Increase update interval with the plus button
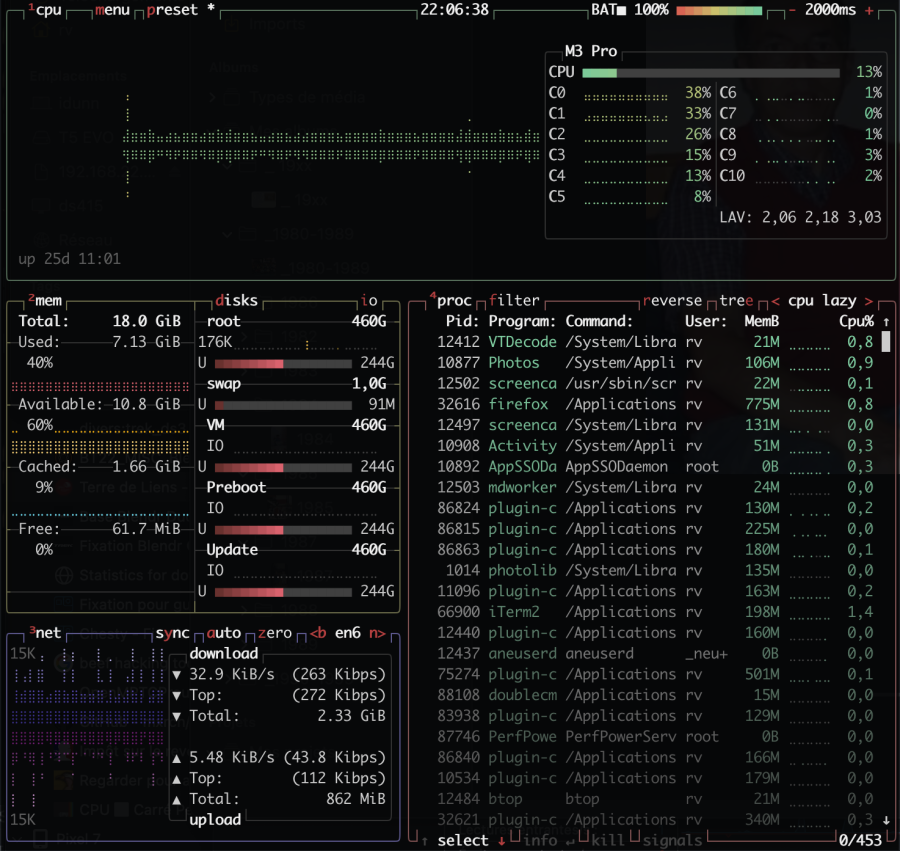The height and width of the screenshot is (851, 900). click(868, 10)
